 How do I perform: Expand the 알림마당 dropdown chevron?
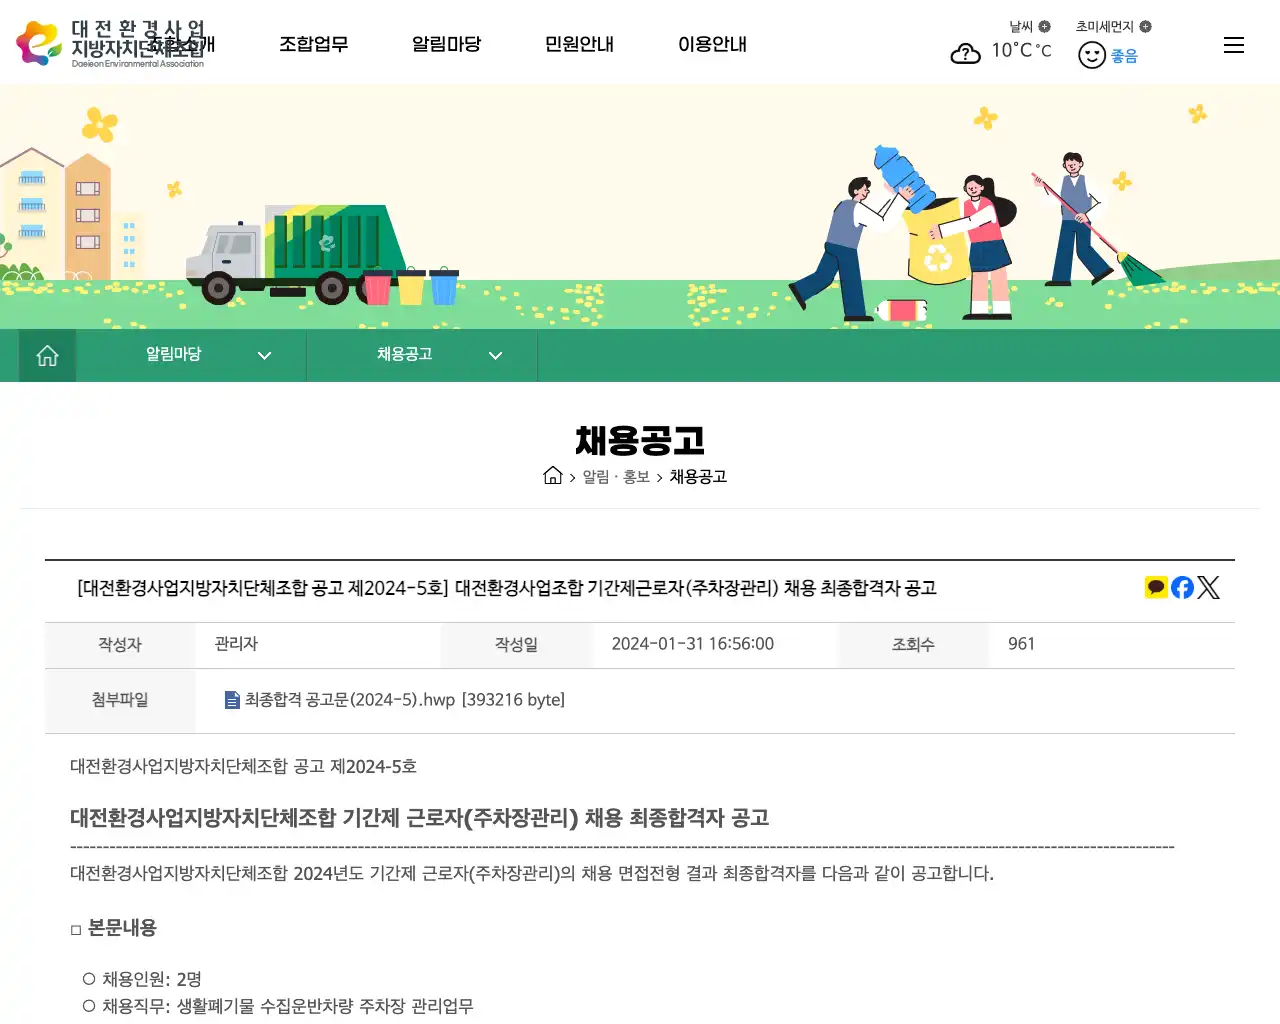tap(264, 355)
